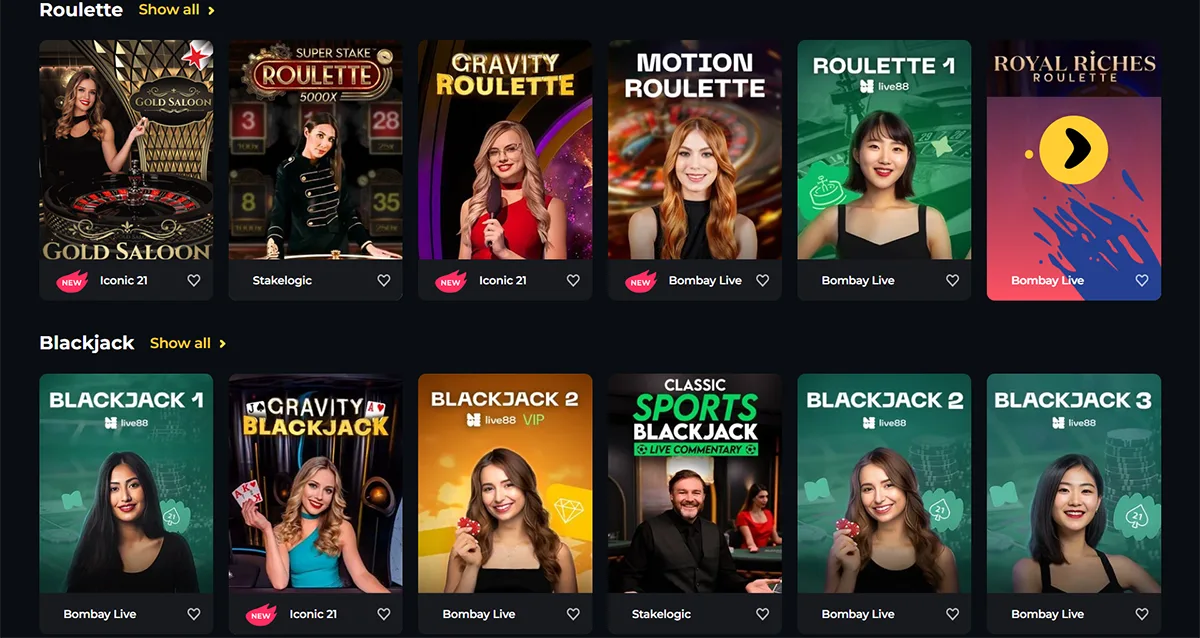The width and height of the screenshot is (1200, 638).
Task: Open the Gold Saloon game thumbnail
Action: click(126, 150)
